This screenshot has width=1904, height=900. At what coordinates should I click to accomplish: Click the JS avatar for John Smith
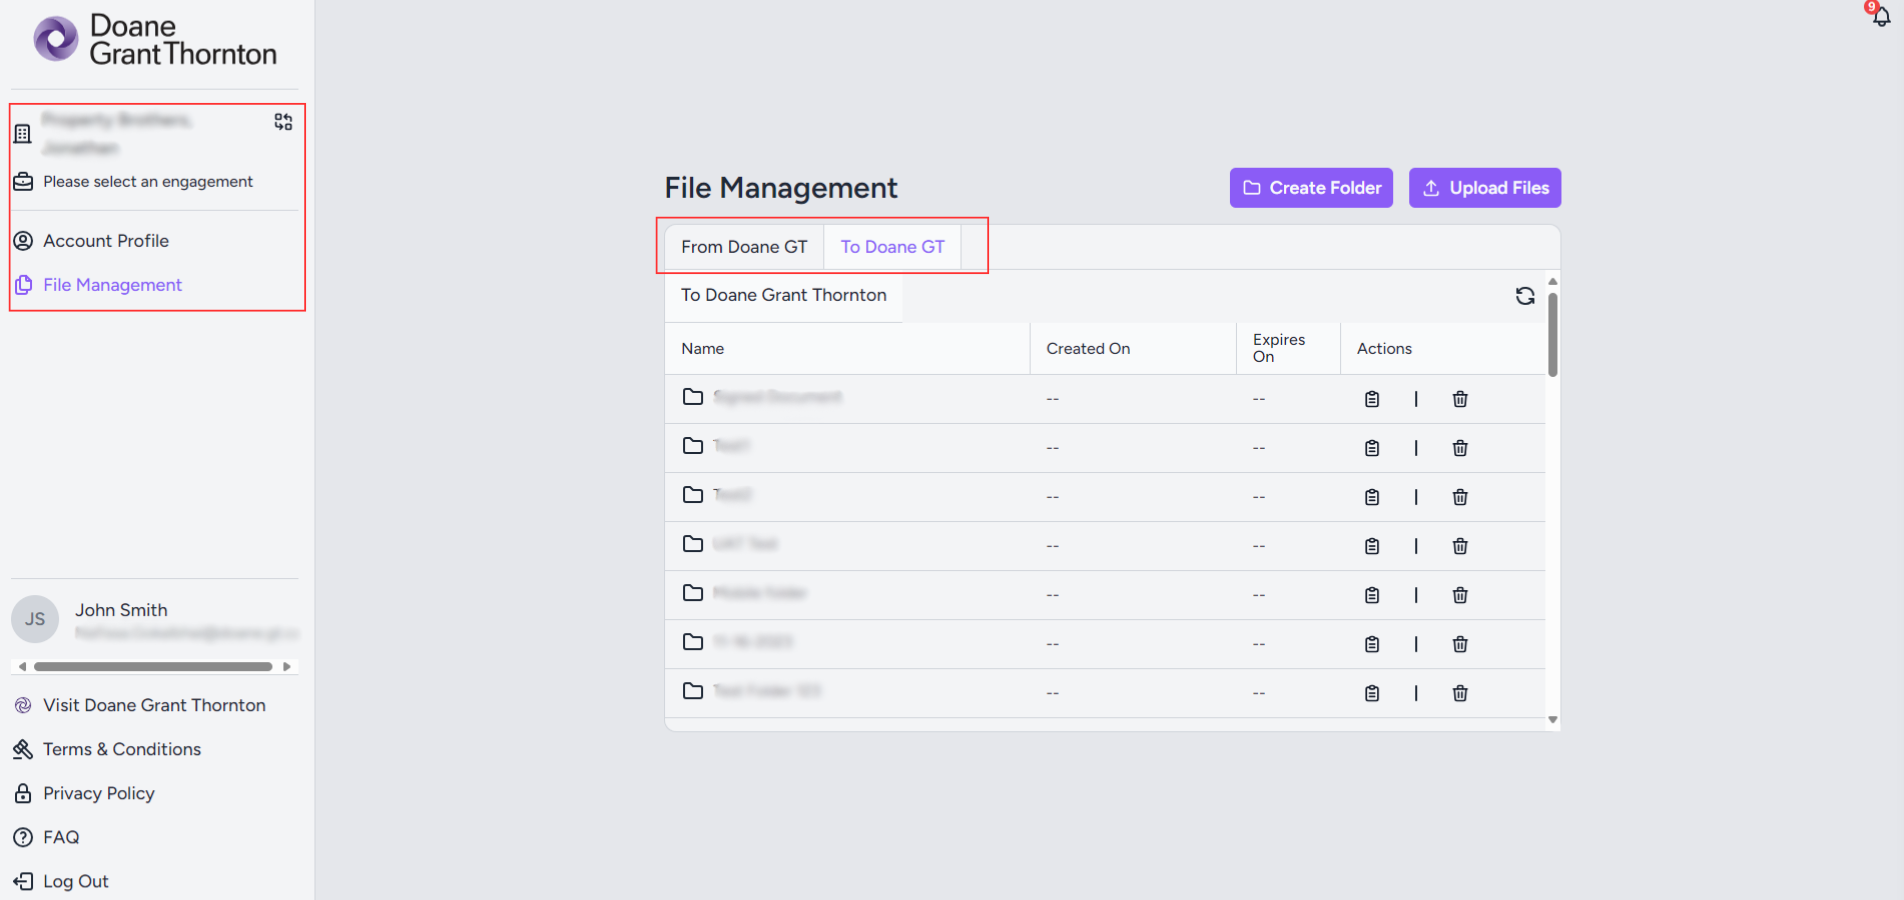click(x=34, y=619)
